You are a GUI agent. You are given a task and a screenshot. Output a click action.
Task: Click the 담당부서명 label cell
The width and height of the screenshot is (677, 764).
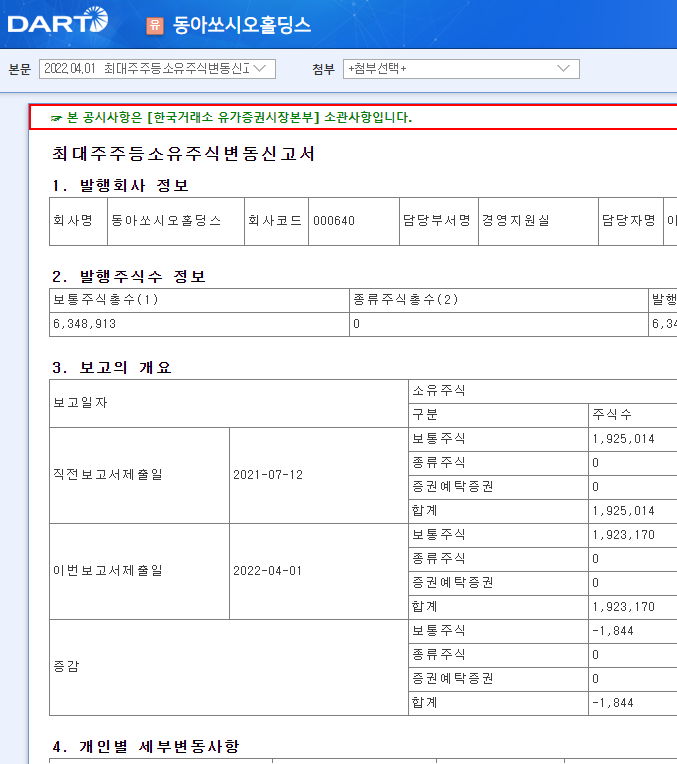click(x=439, y=221)
